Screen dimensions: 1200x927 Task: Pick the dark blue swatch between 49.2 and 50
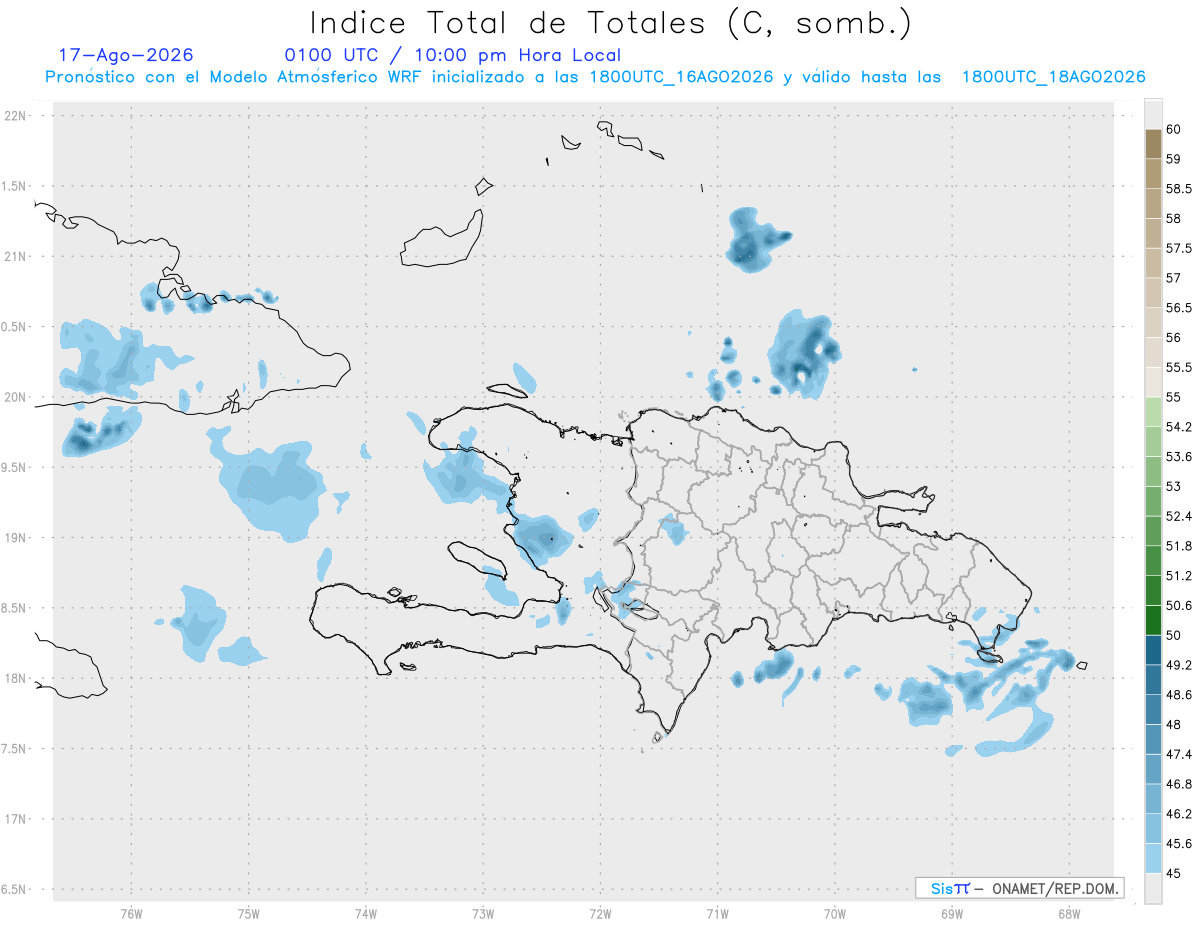point(1153,650)
